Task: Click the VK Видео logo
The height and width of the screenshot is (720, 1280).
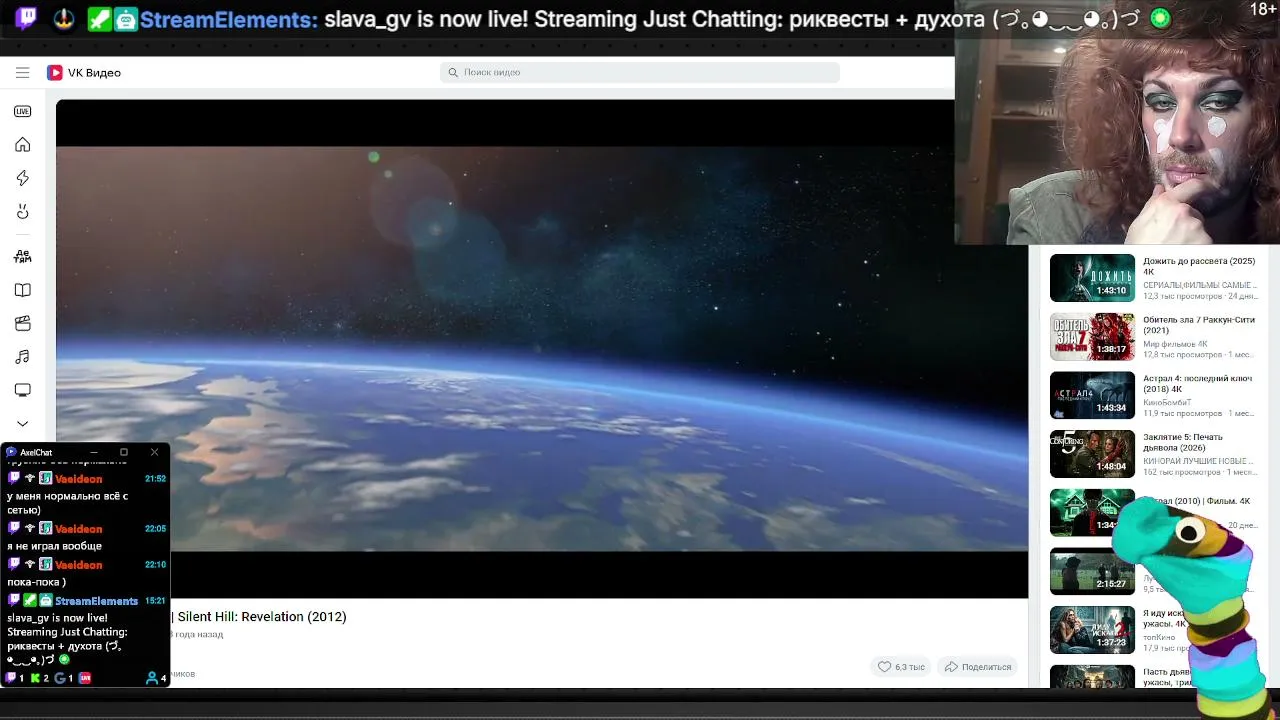Action: click(84, 72)
